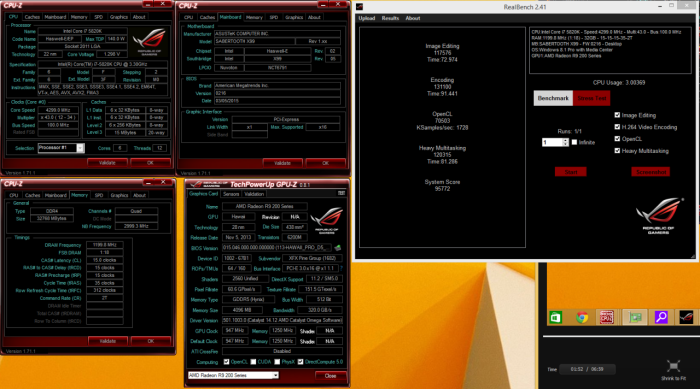Open SPD tab in CPU-Z Mainboard window
The width and height of the screenshot is (700, 389).
coord(274,17)
